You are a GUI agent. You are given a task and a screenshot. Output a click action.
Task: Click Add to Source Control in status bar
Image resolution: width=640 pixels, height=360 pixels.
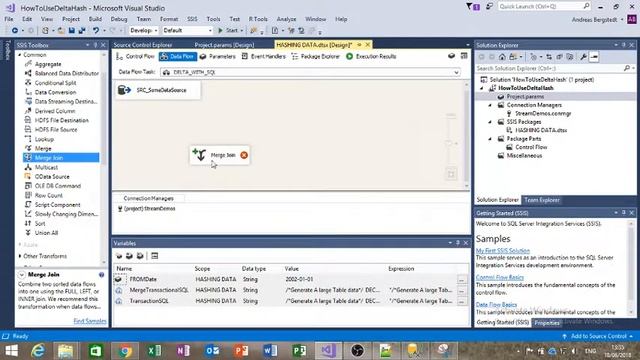[x=598, y=336]
